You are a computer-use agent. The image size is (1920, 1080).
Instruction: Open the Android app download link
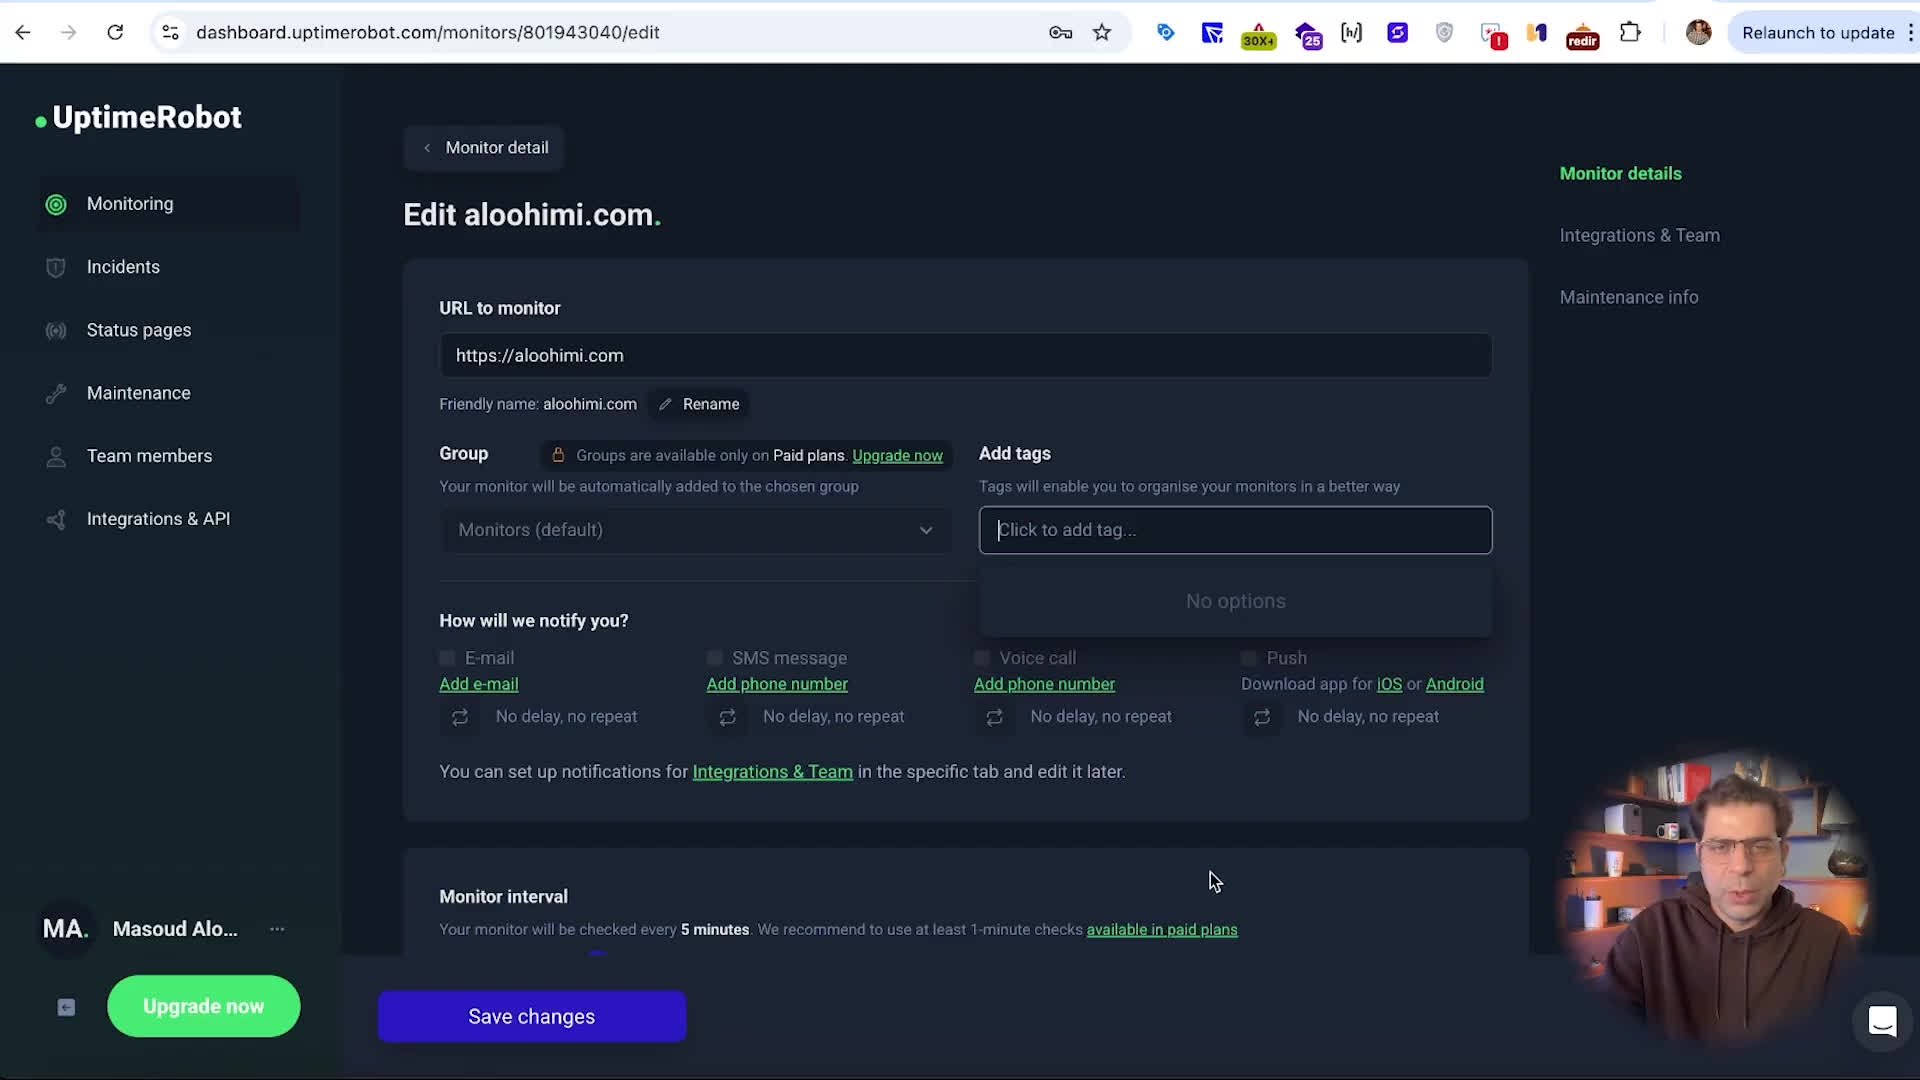tap(1454, 685)
